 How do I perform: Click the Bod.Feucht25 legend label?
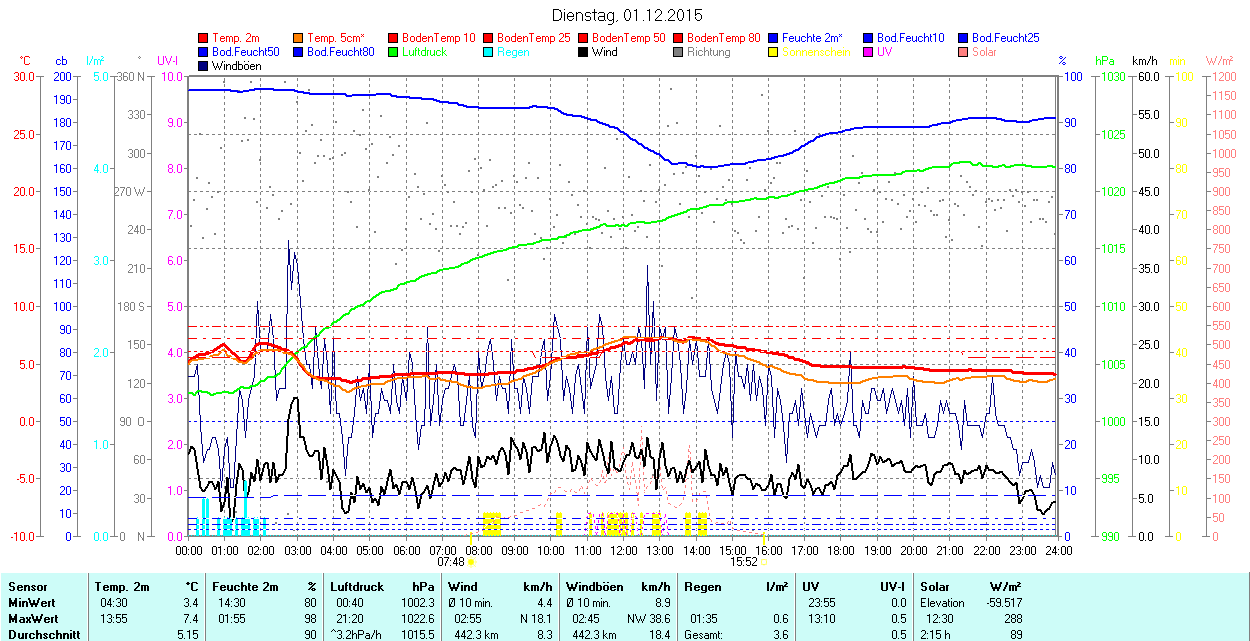pyautogui.click(x=1005, y=38)
